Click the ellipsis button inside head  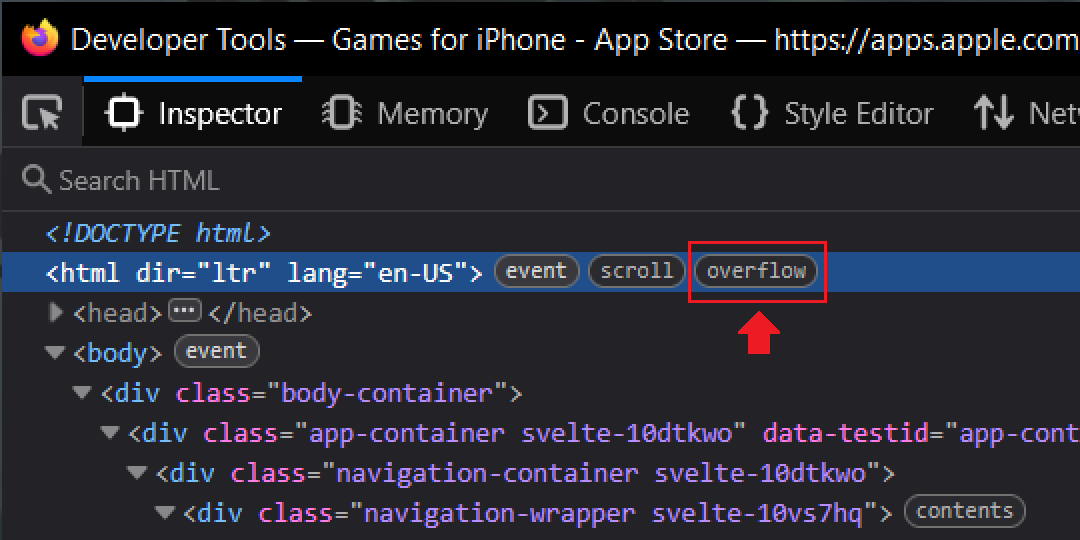click(184, 311)
